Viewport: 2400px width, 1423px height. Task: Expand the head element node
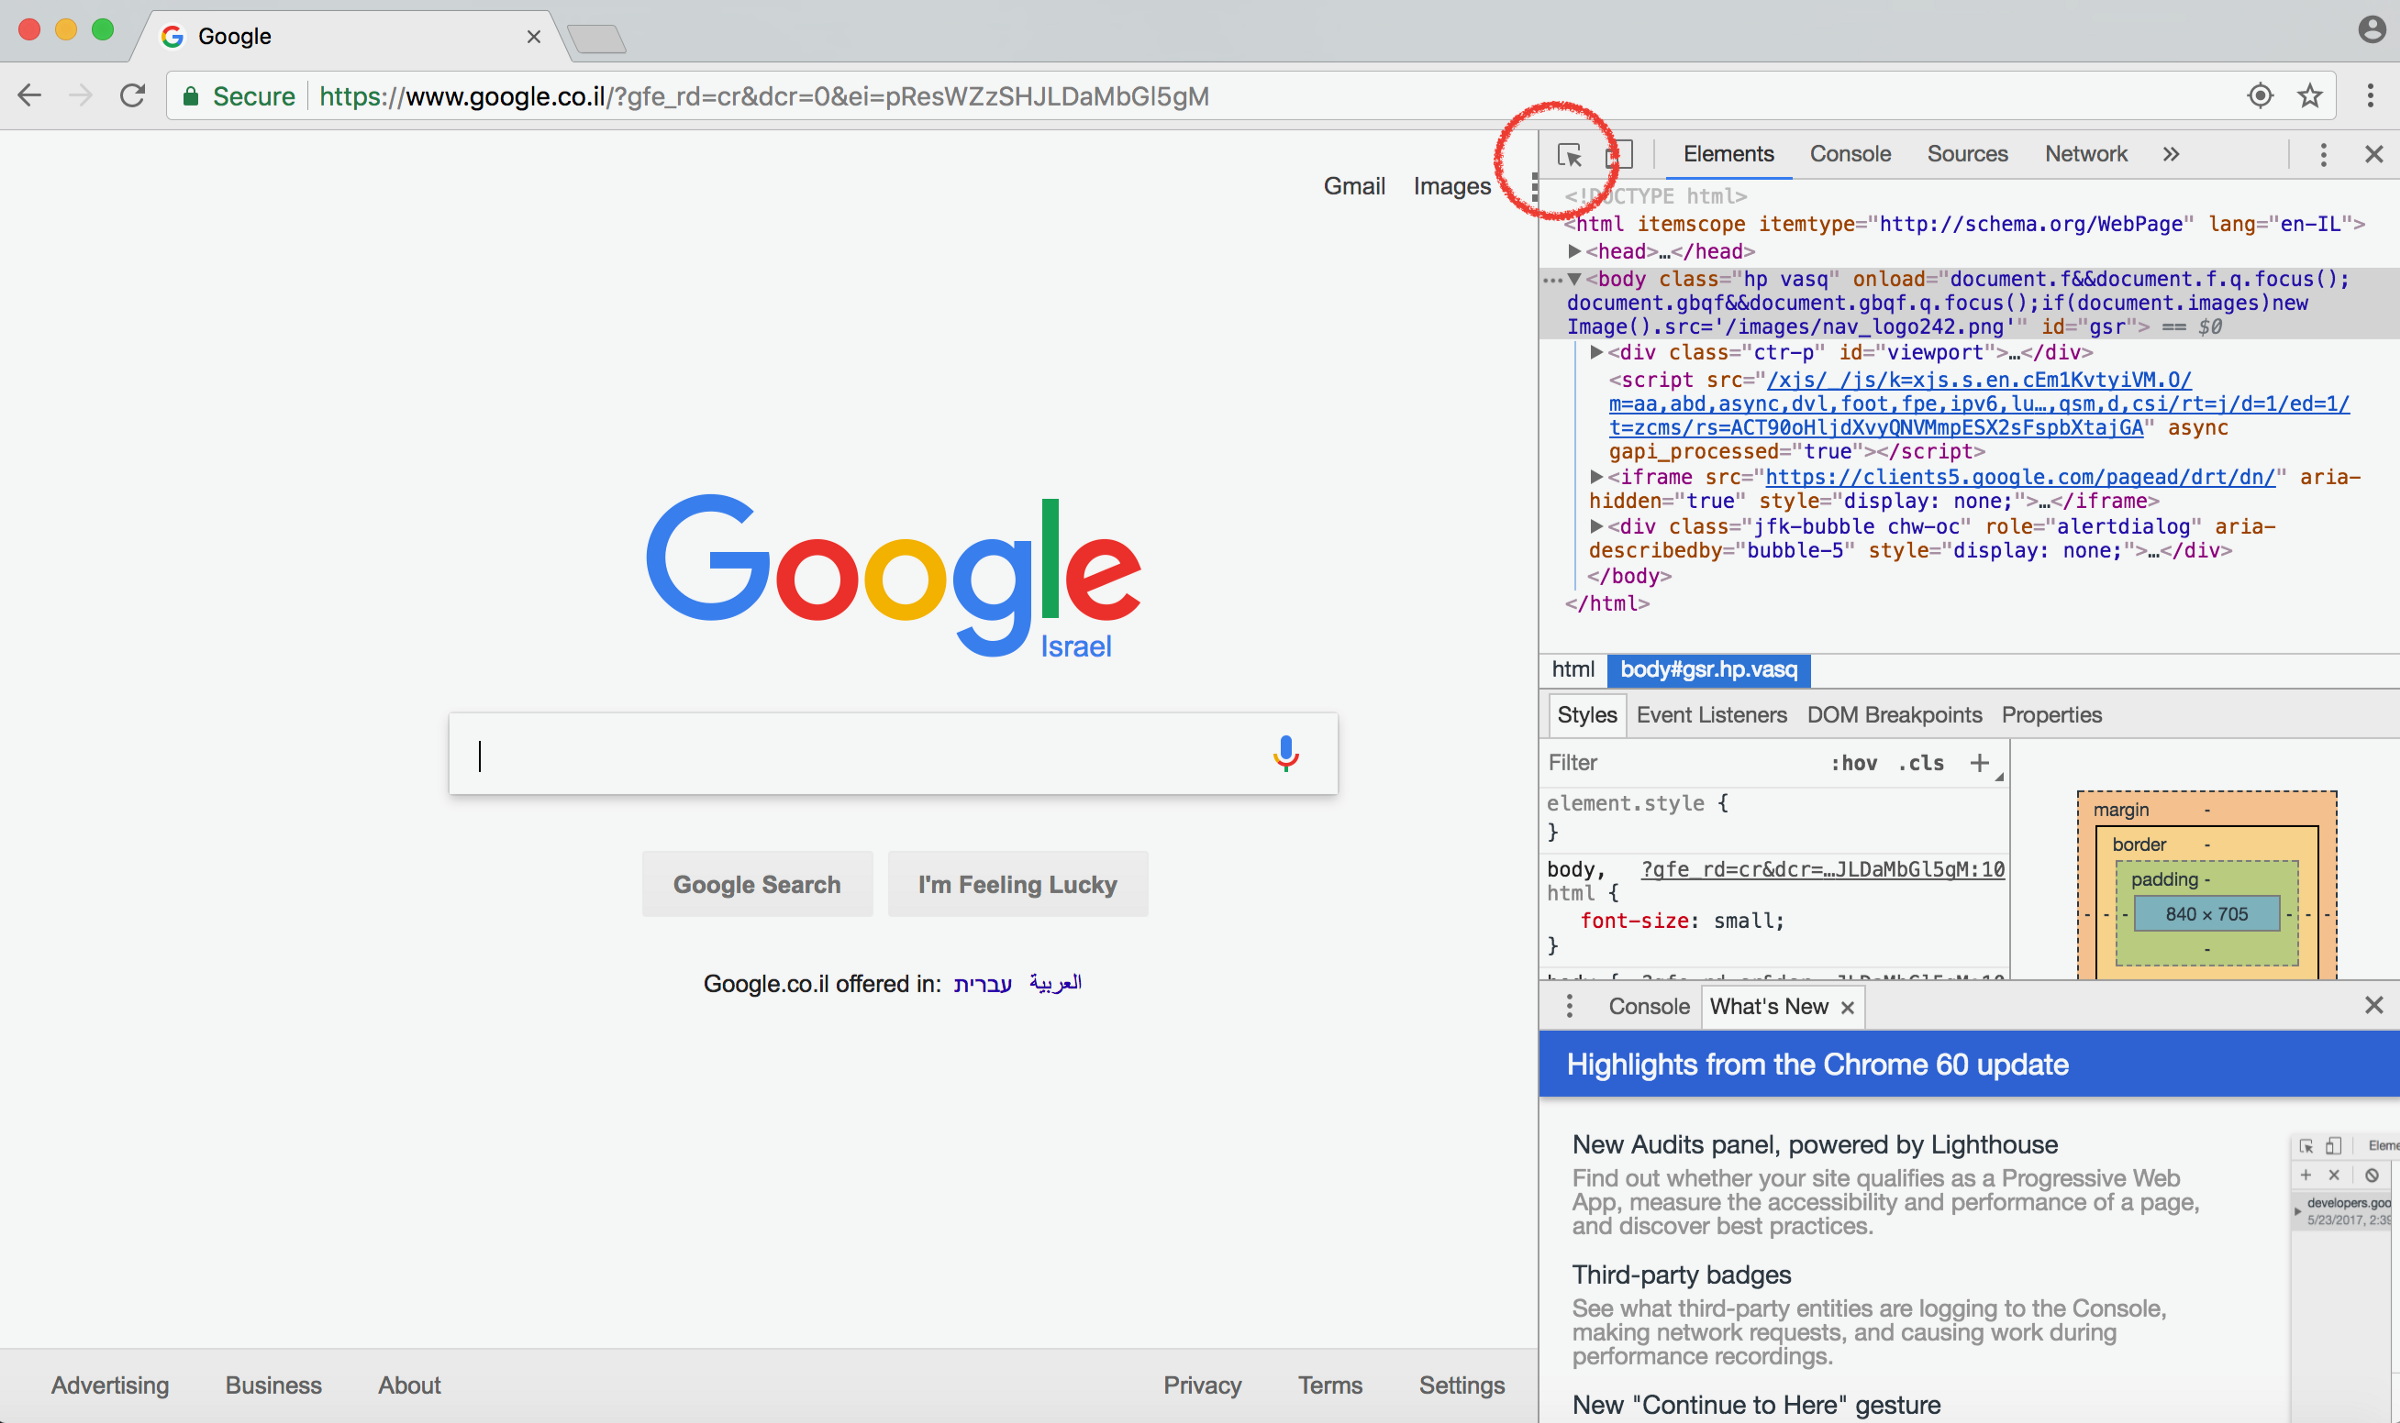(x=1574, y=251)
